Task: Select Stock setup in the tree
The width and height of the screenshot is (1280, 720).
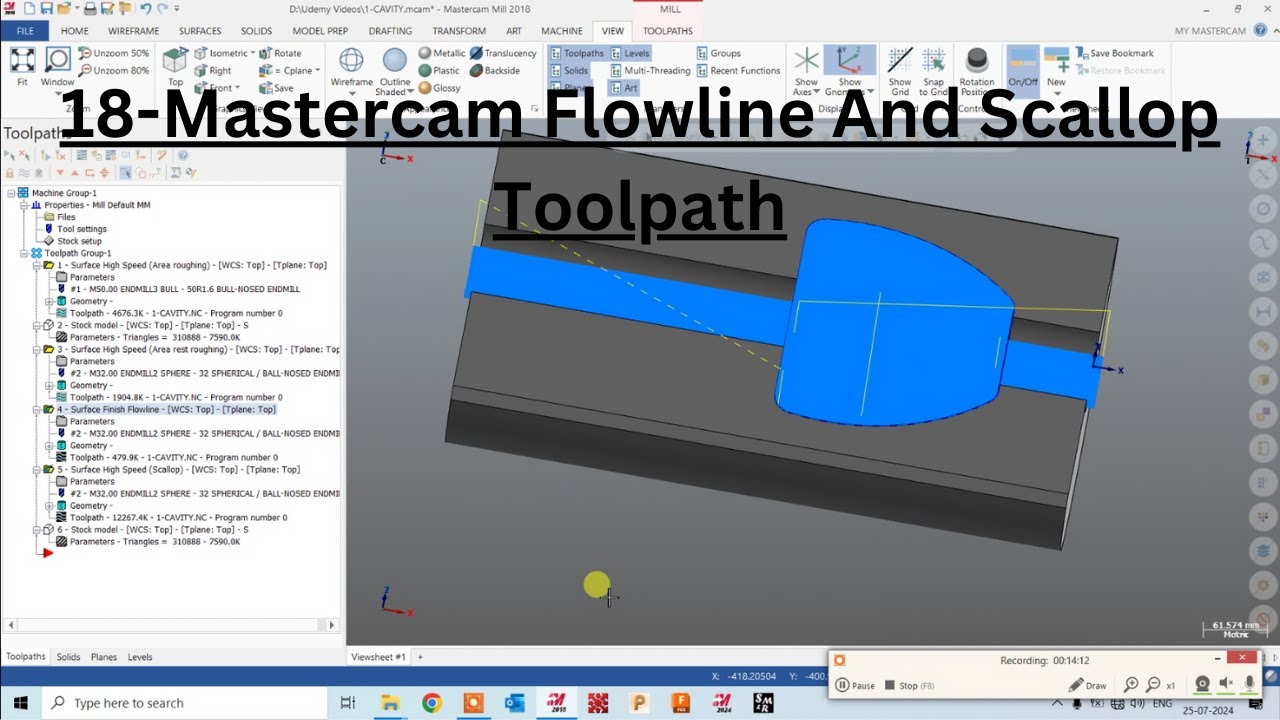Action: [x=79, y=241]
